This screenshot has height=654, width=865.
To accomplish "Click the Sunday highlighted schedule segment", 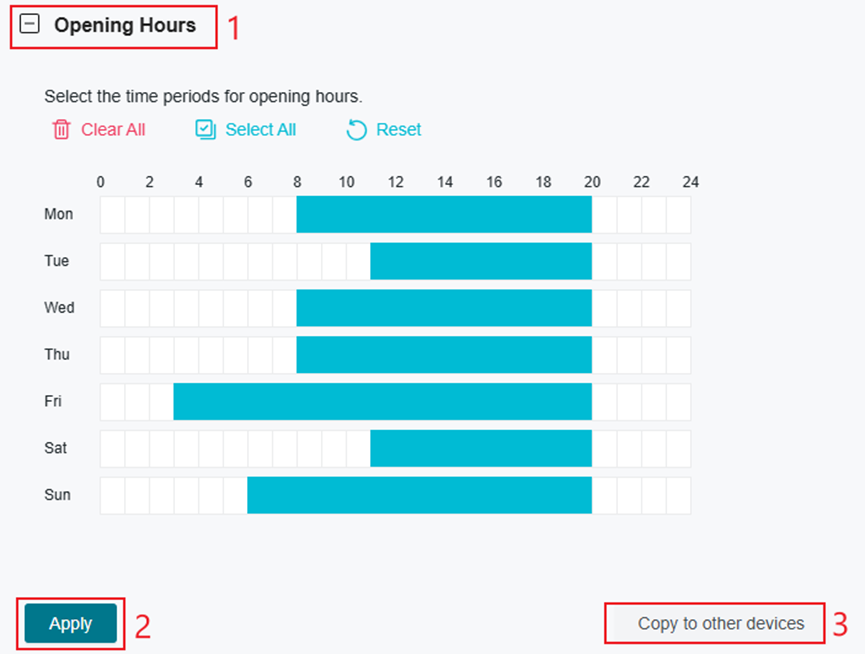I will (420, 494).
